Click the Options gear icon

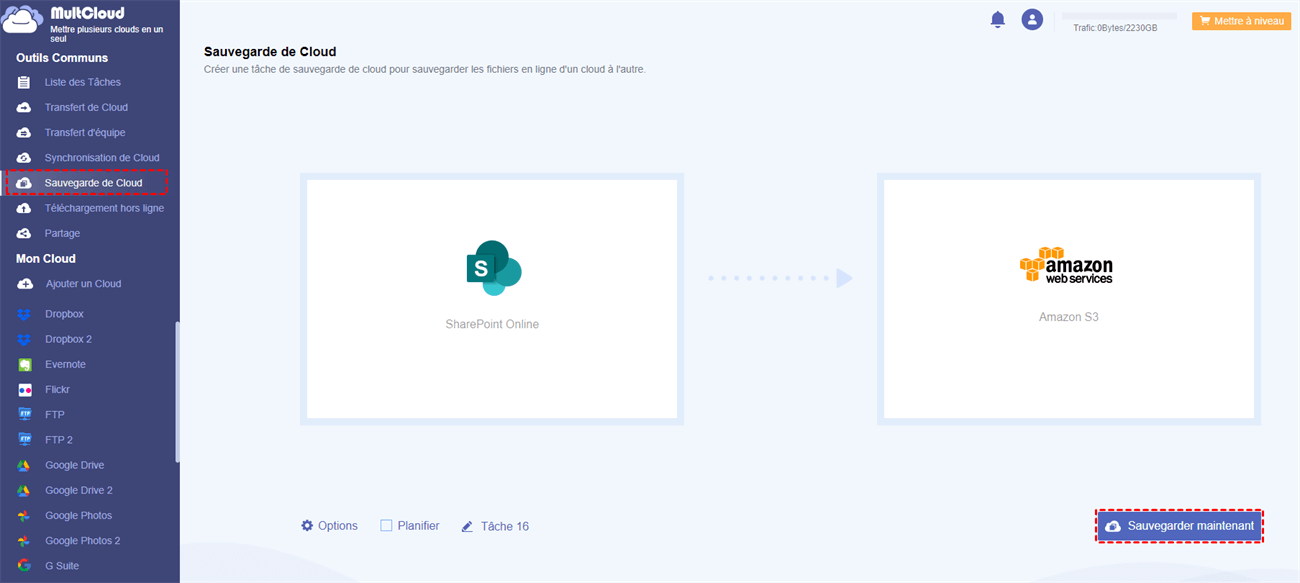pos(307,525)
